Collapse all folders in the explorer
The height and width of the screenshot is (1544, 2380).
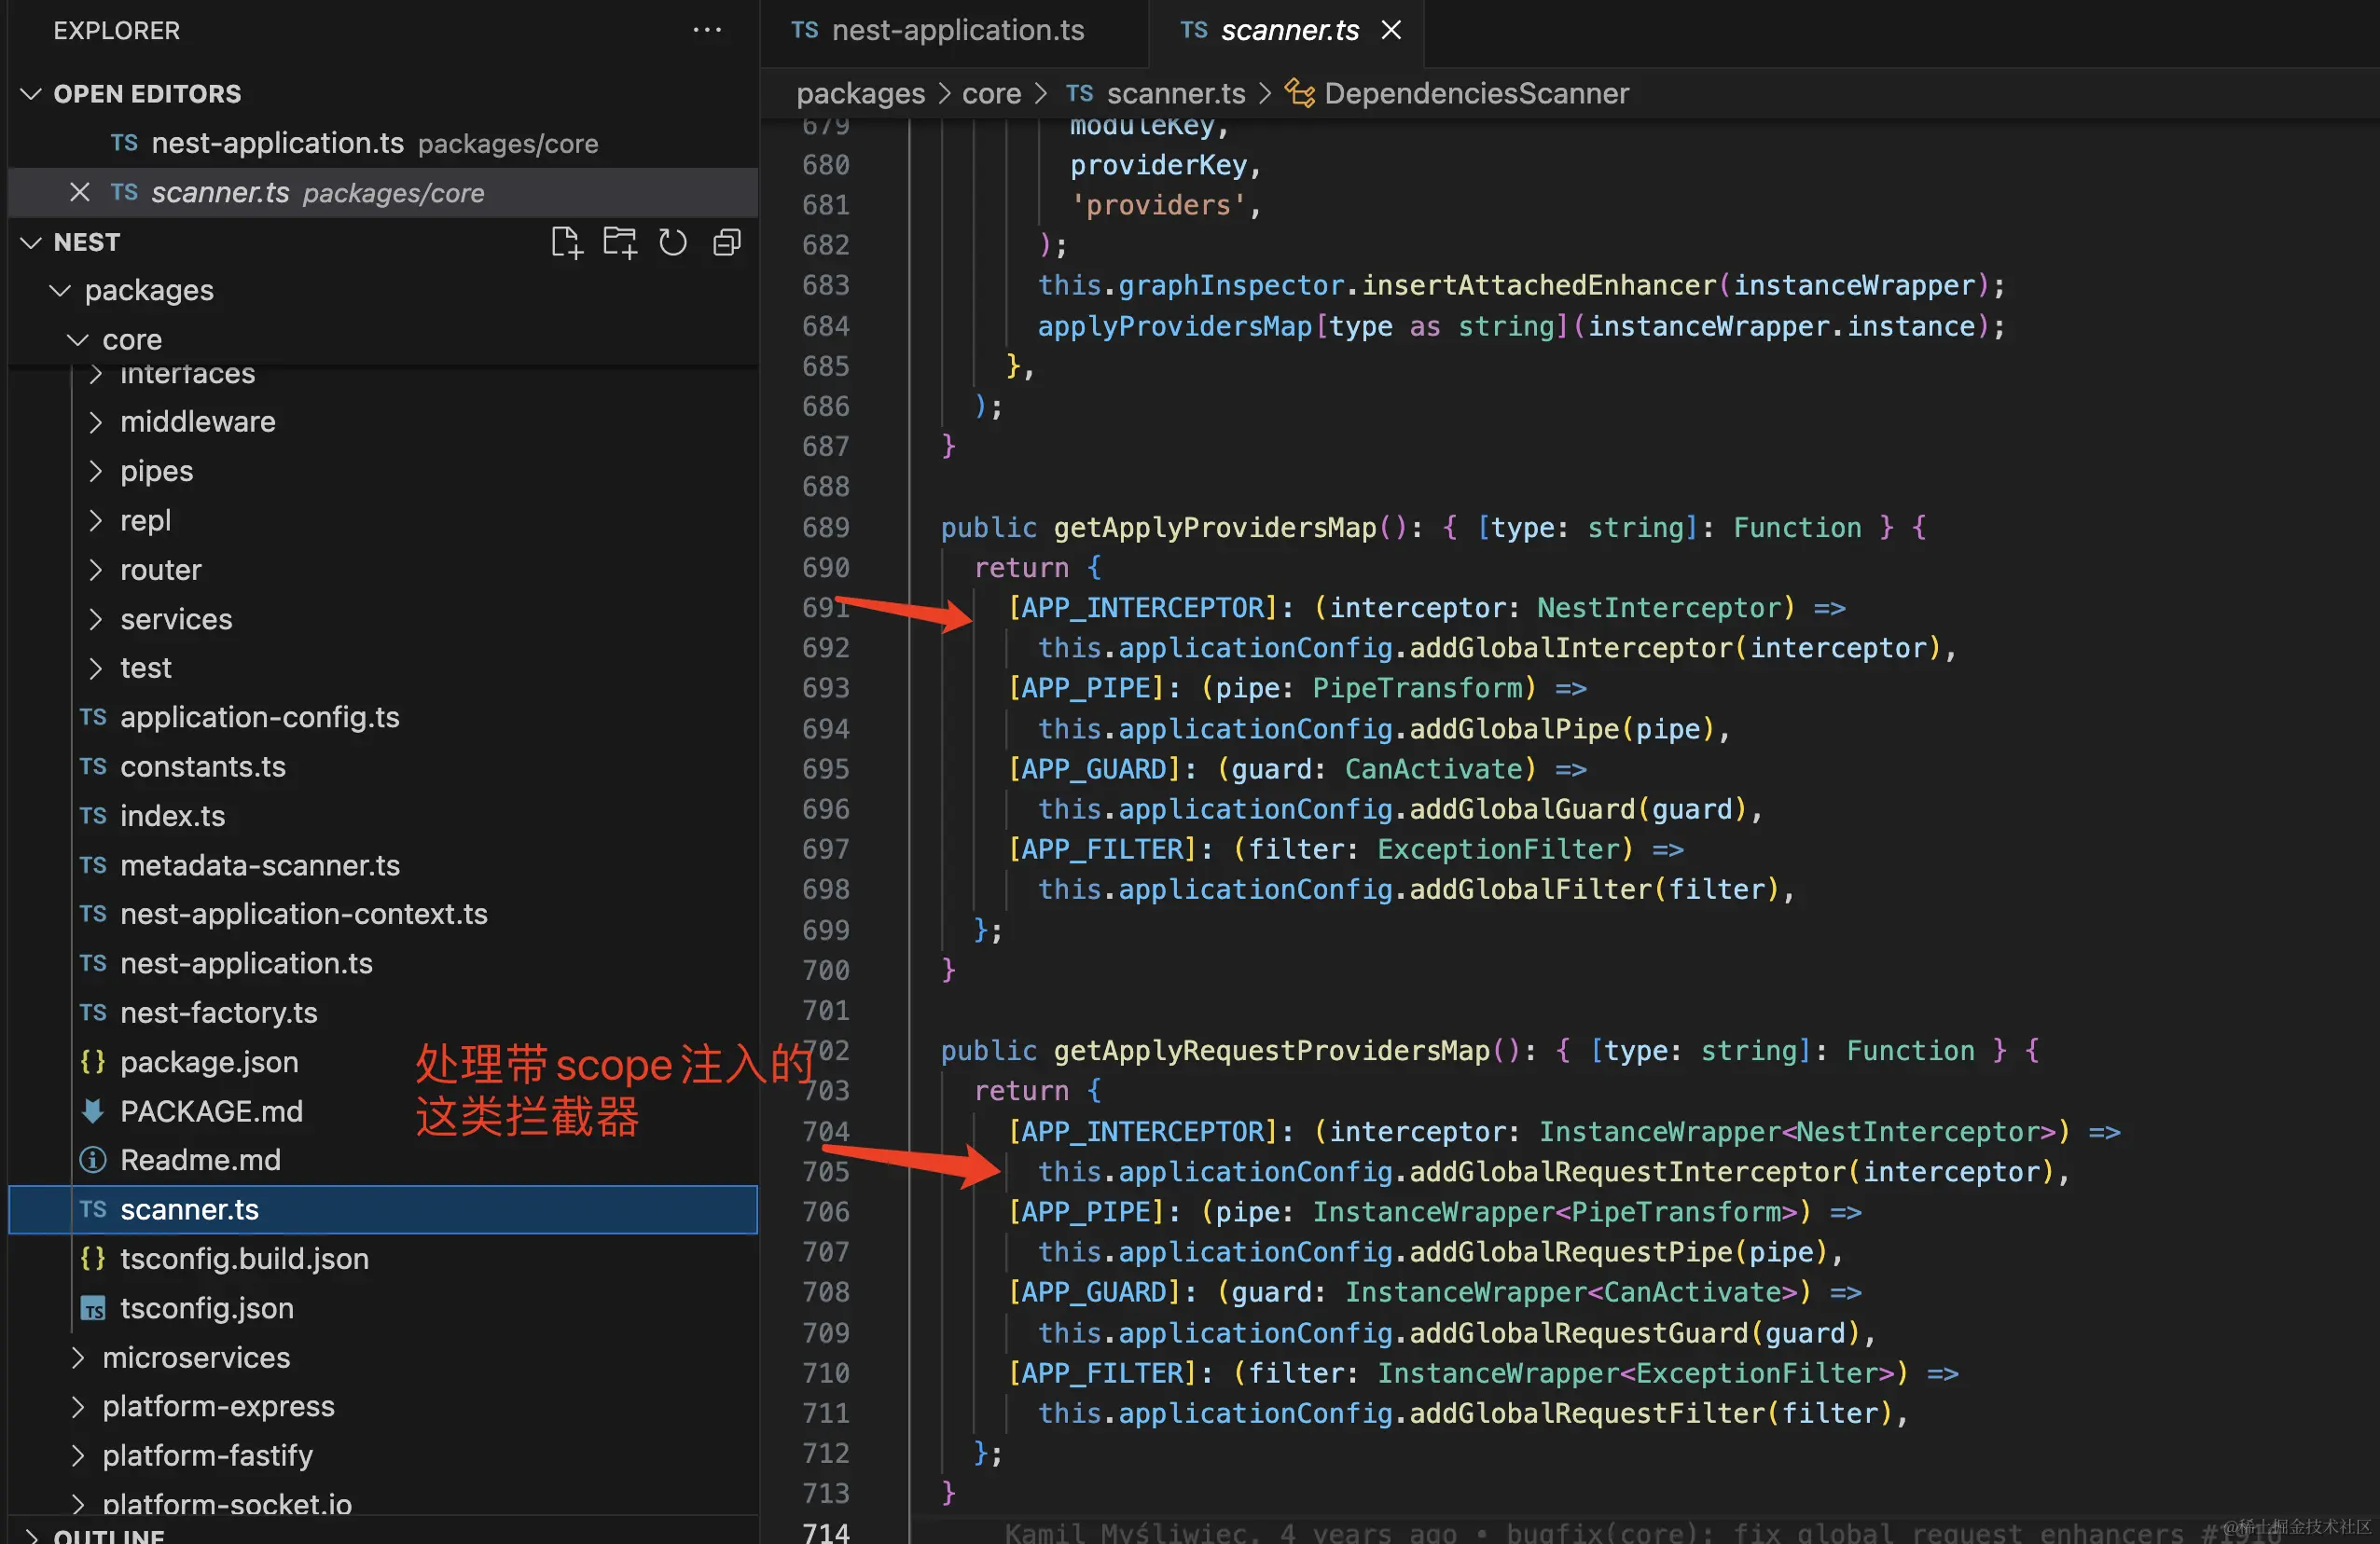point(727,243)
